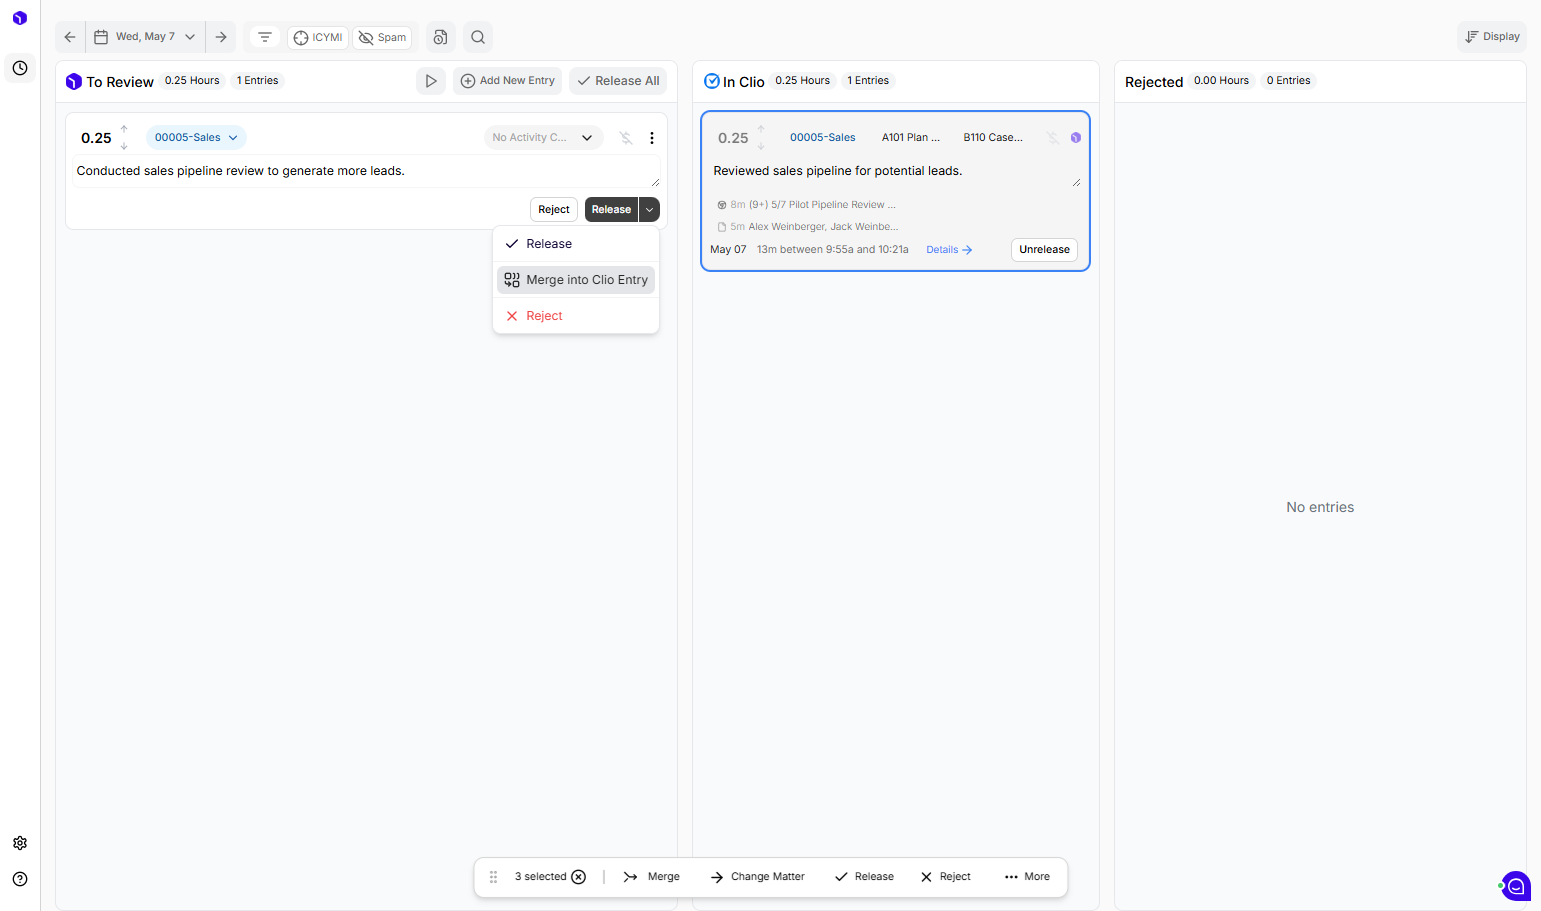Viewport: 1541px width, 911px height.
Task: Click Release in the bulk action bar
Action: coord(865,877)
